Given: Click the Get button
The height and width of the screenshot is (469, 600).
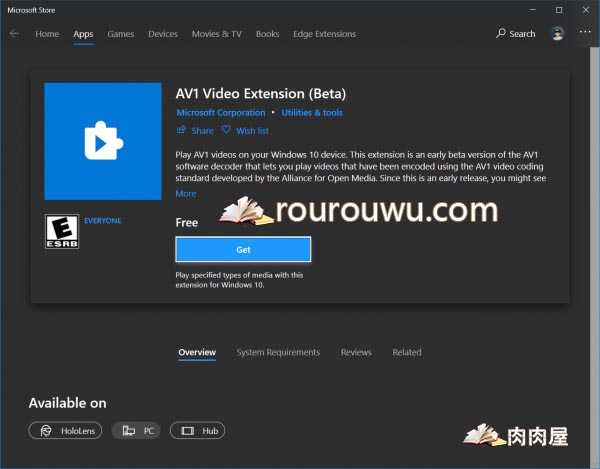Looking at the screenshot, I should tap(243, 249).
